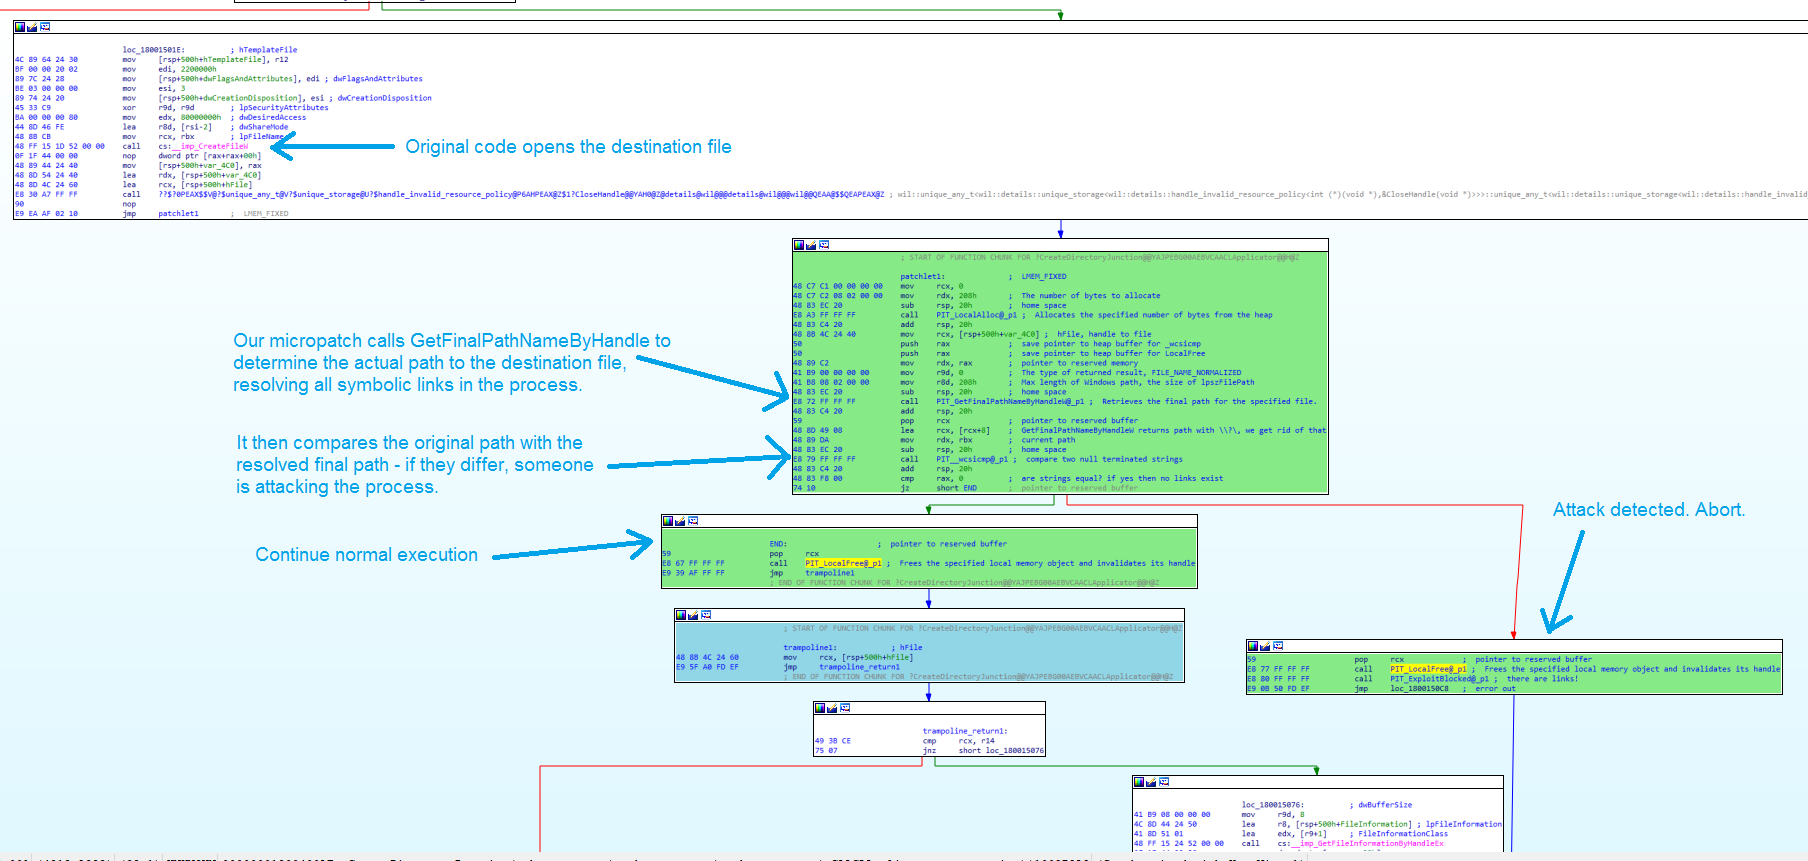
Task: Click title bar of trampoline1 node
Action: point(929,615)
